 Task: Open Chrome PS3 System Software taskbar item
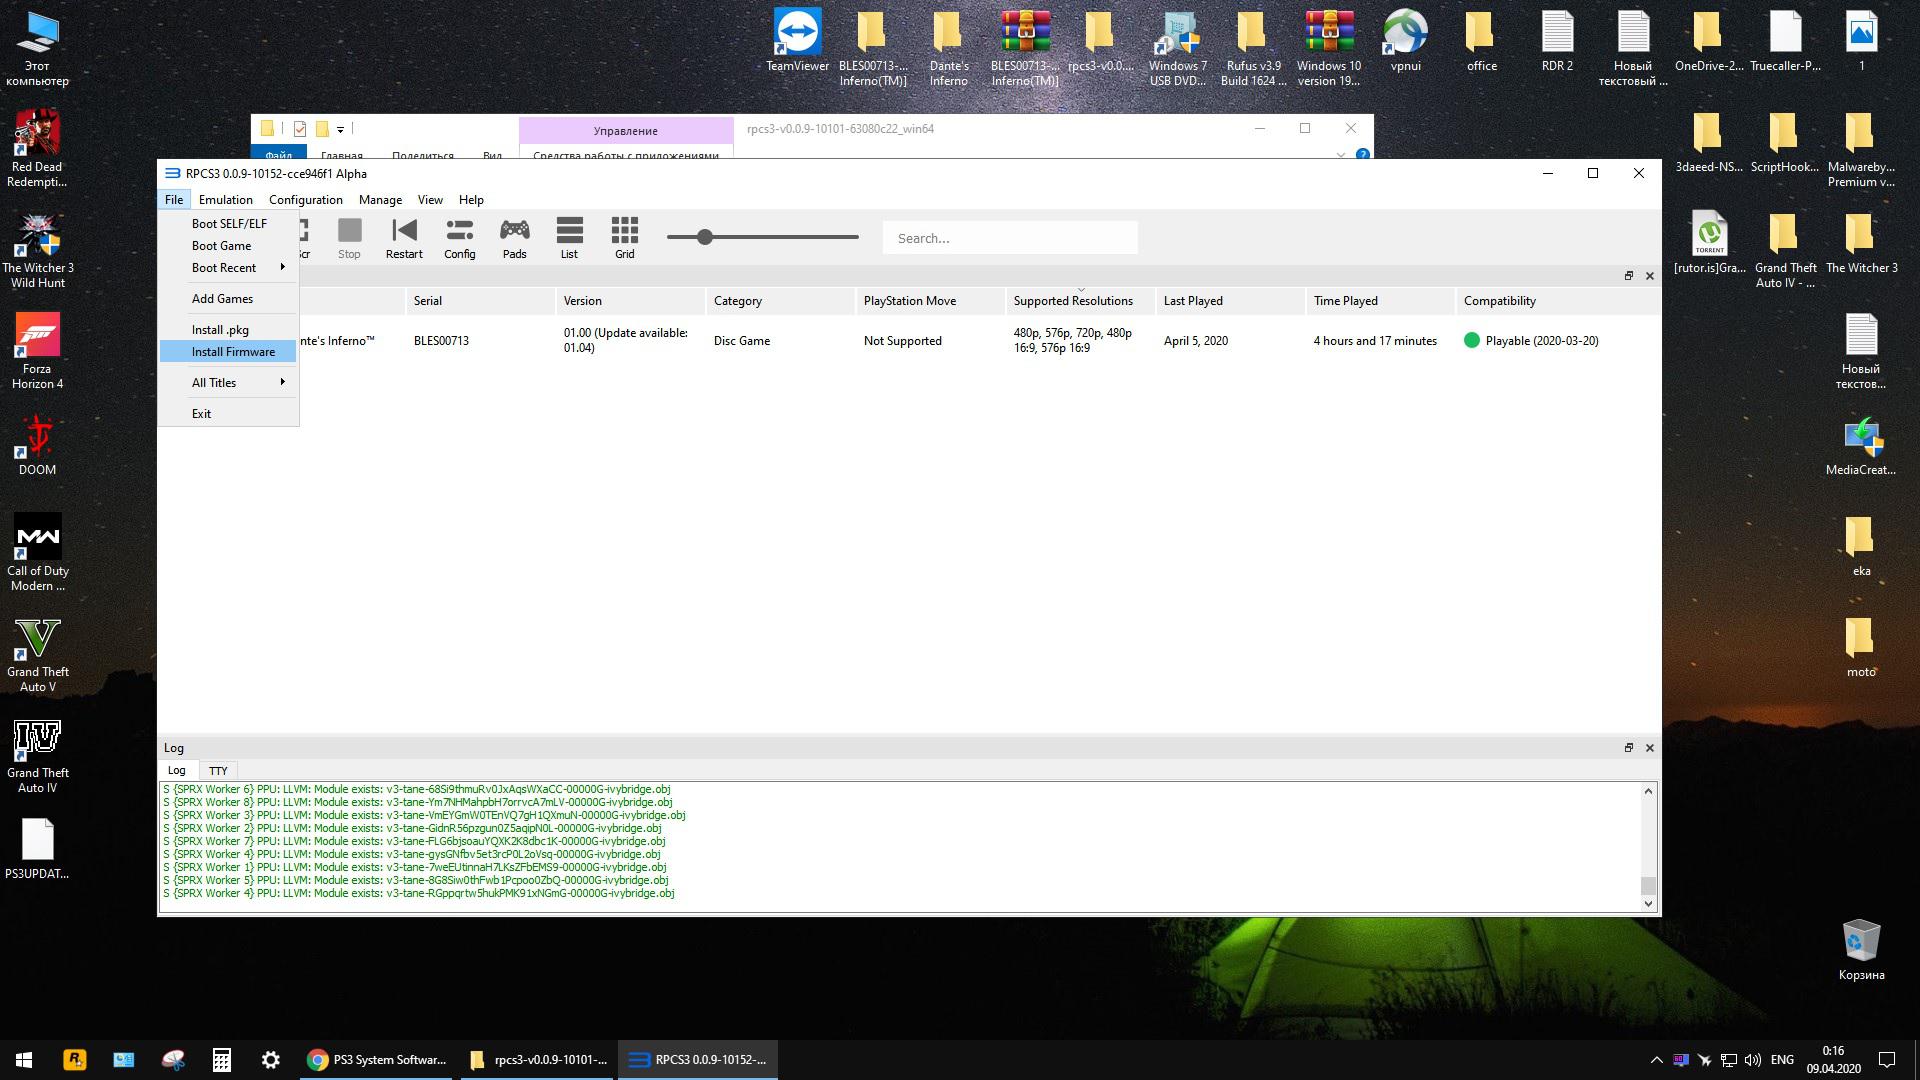point(377,1059)
